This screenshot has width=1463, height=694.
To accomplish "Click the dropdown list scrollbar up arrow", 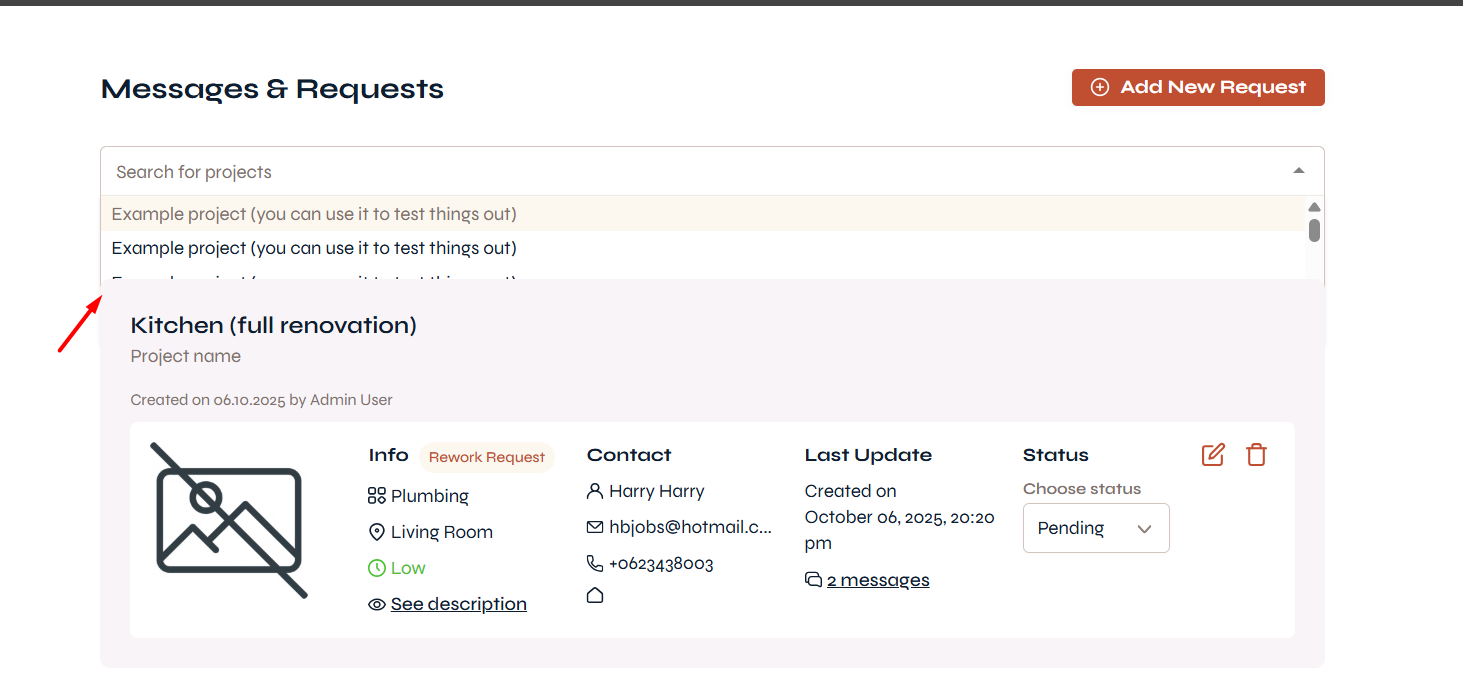I will 1314,207.
